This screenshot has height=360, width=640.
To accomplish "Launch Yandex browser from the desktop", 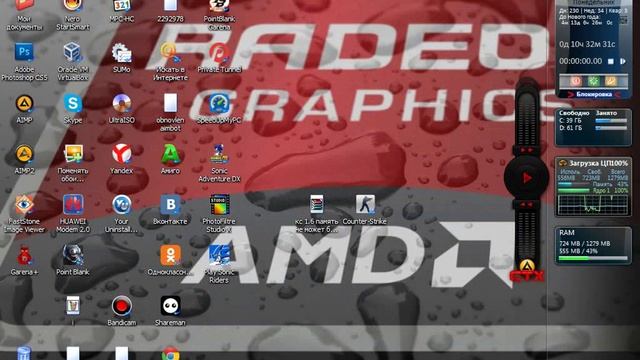I will 122,154.
